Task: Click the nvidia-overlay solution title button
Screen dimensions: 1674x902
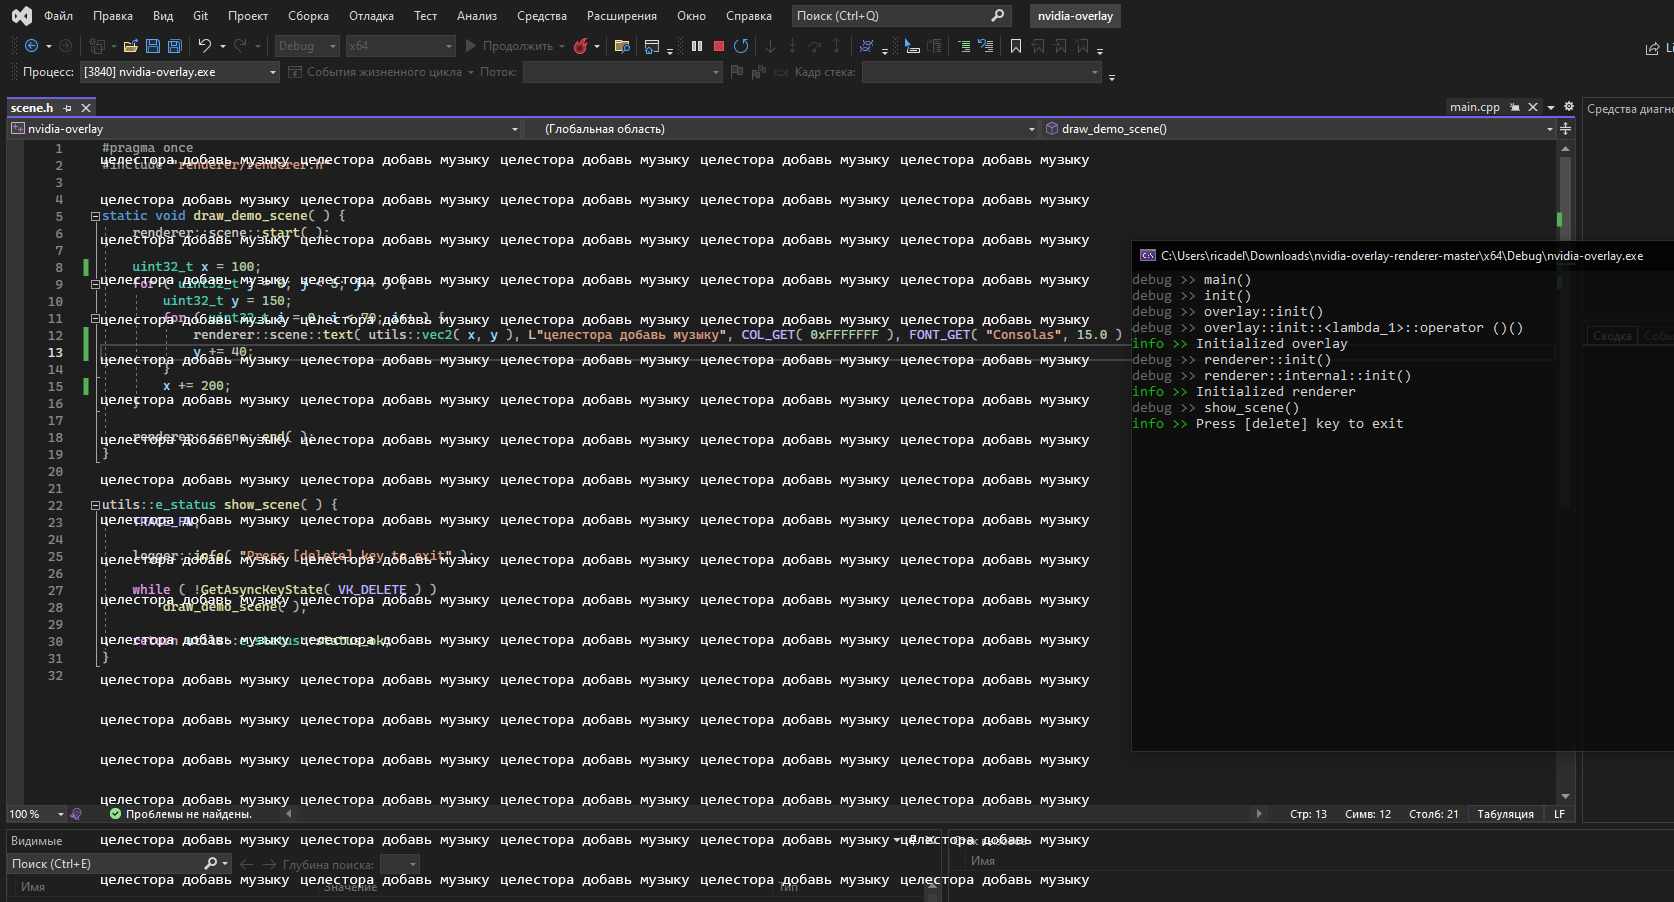Action: click(x=1075, y=16)
